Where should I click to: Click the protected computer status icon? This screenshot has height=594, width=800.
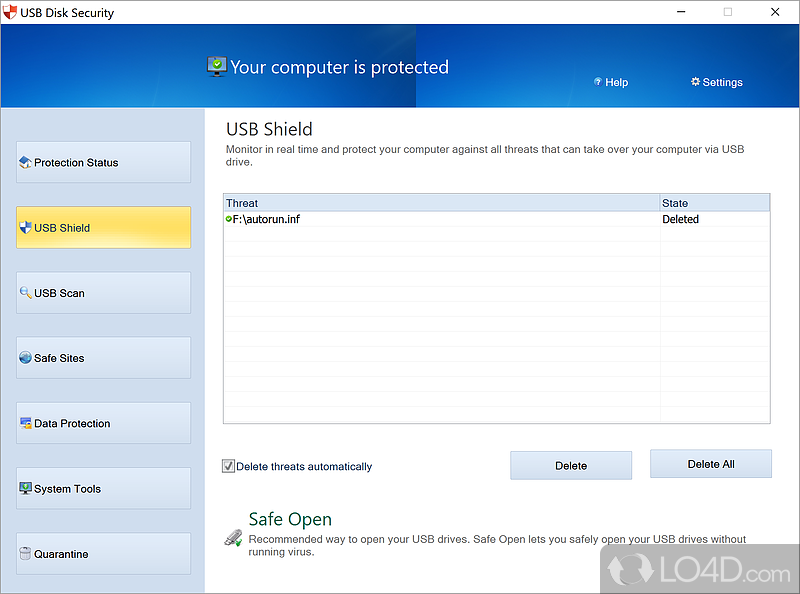(x=217, y=66)
